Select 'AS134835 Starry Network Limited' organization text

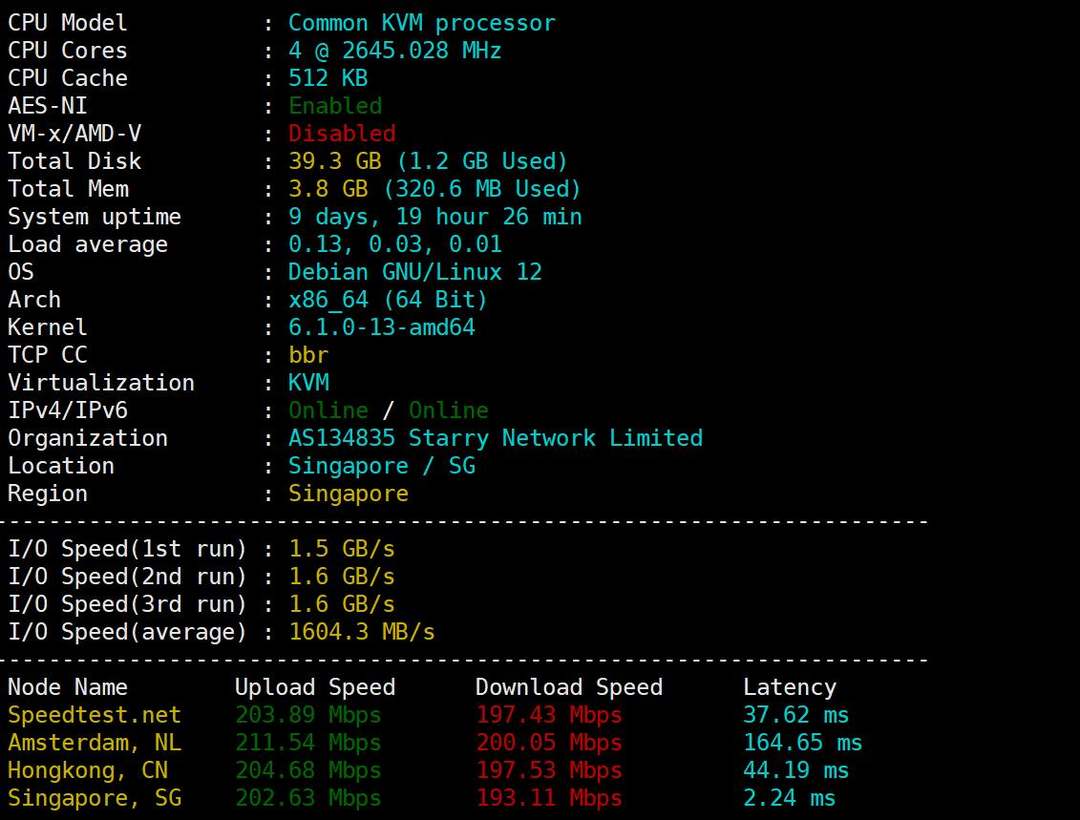495,438
